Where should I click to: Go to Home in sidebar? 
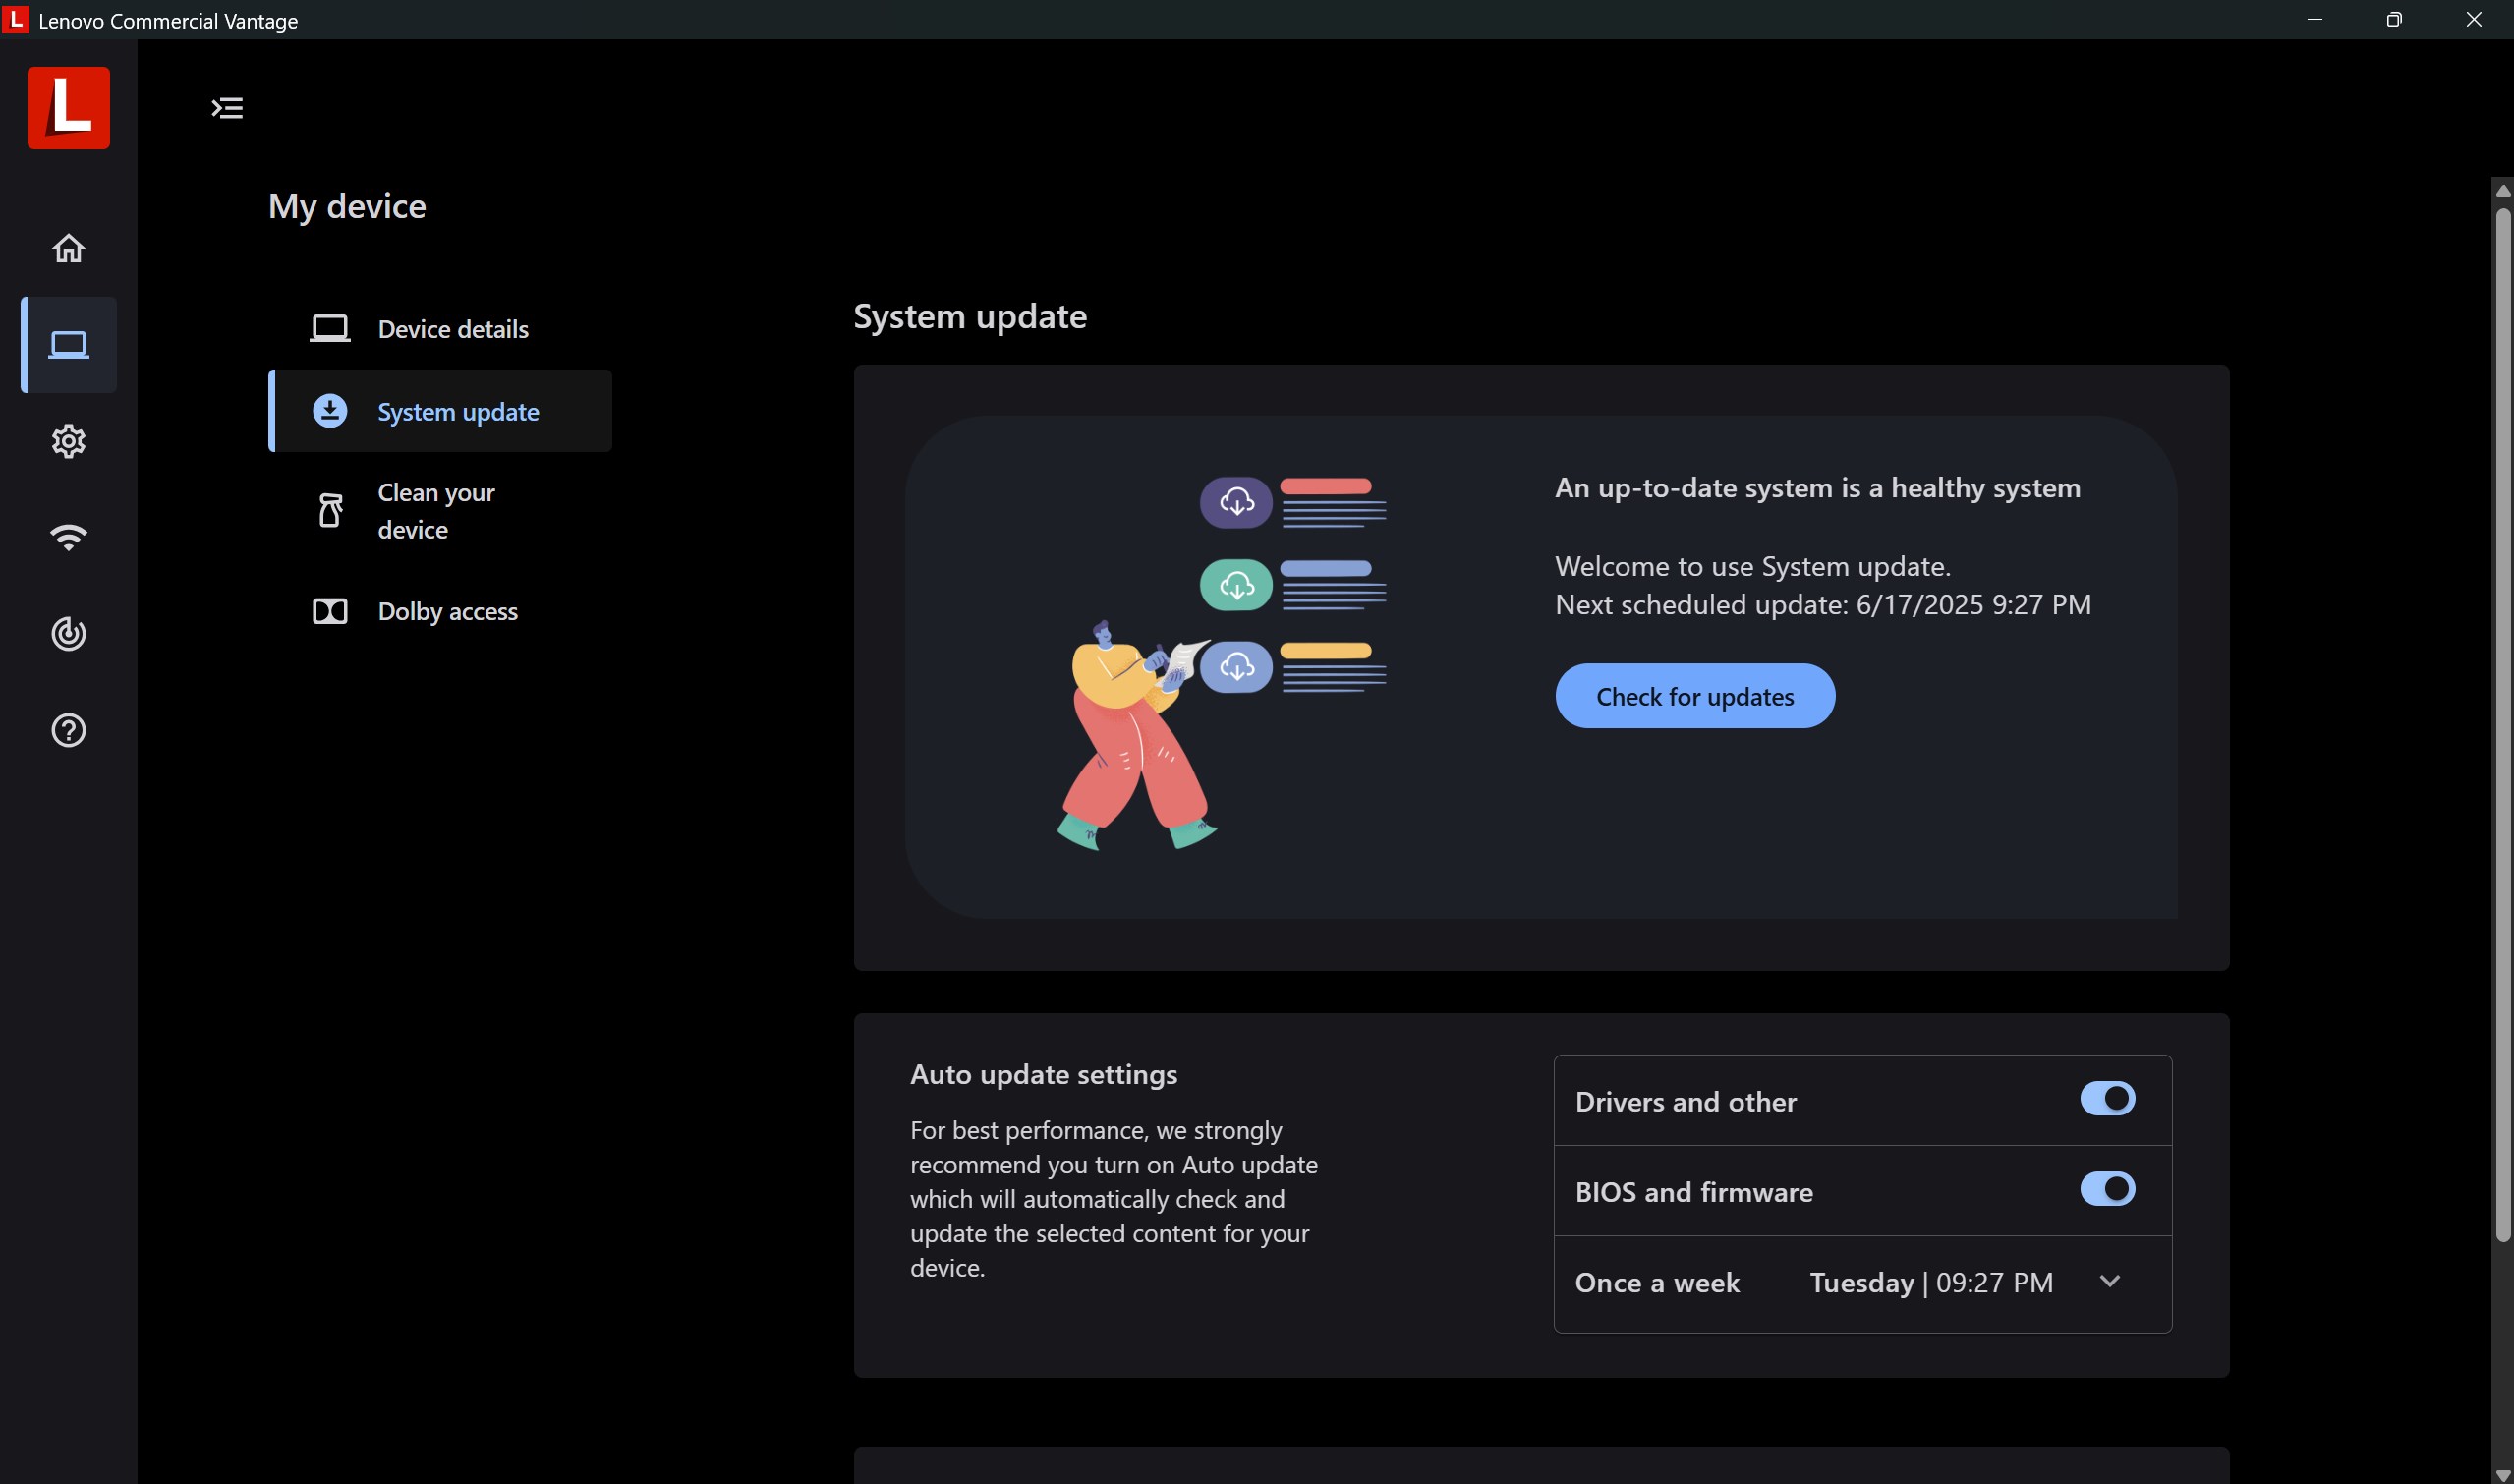[x=68, y=248]
